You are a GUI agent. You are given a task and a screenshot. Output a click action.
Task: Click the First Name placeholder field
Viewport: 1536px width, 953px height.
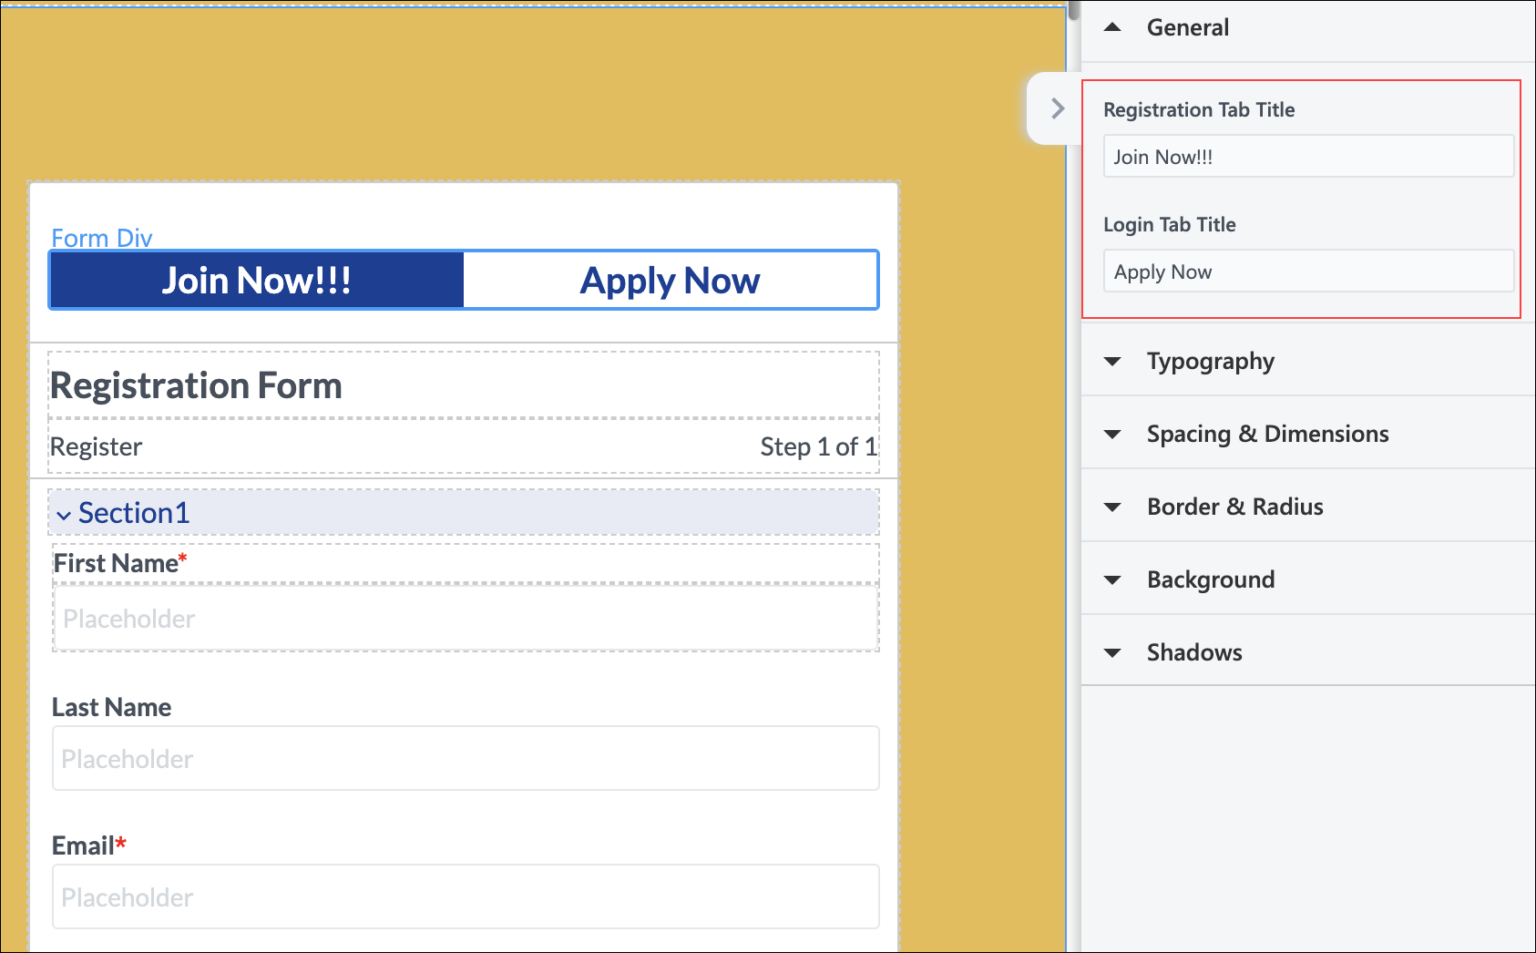point(465,619)
